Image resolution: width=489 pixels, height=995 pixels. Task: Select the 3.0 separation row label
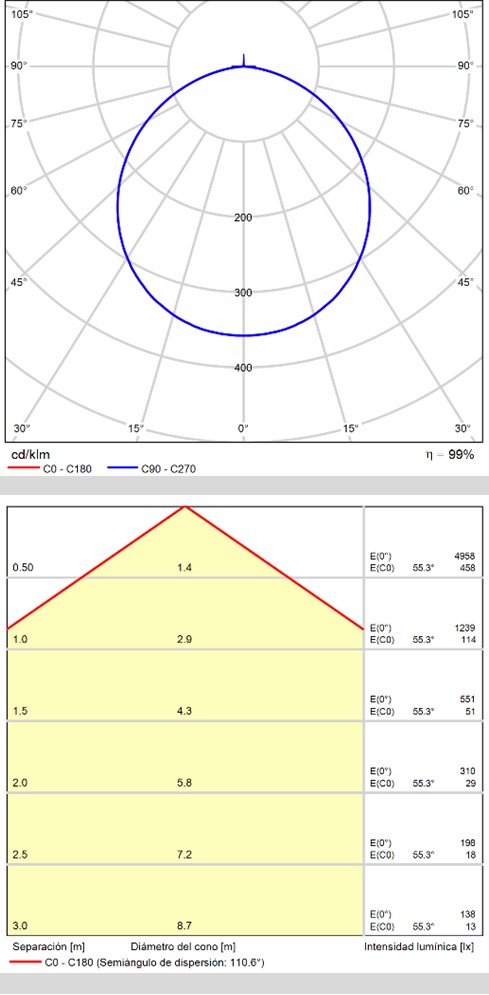(20, 926)
